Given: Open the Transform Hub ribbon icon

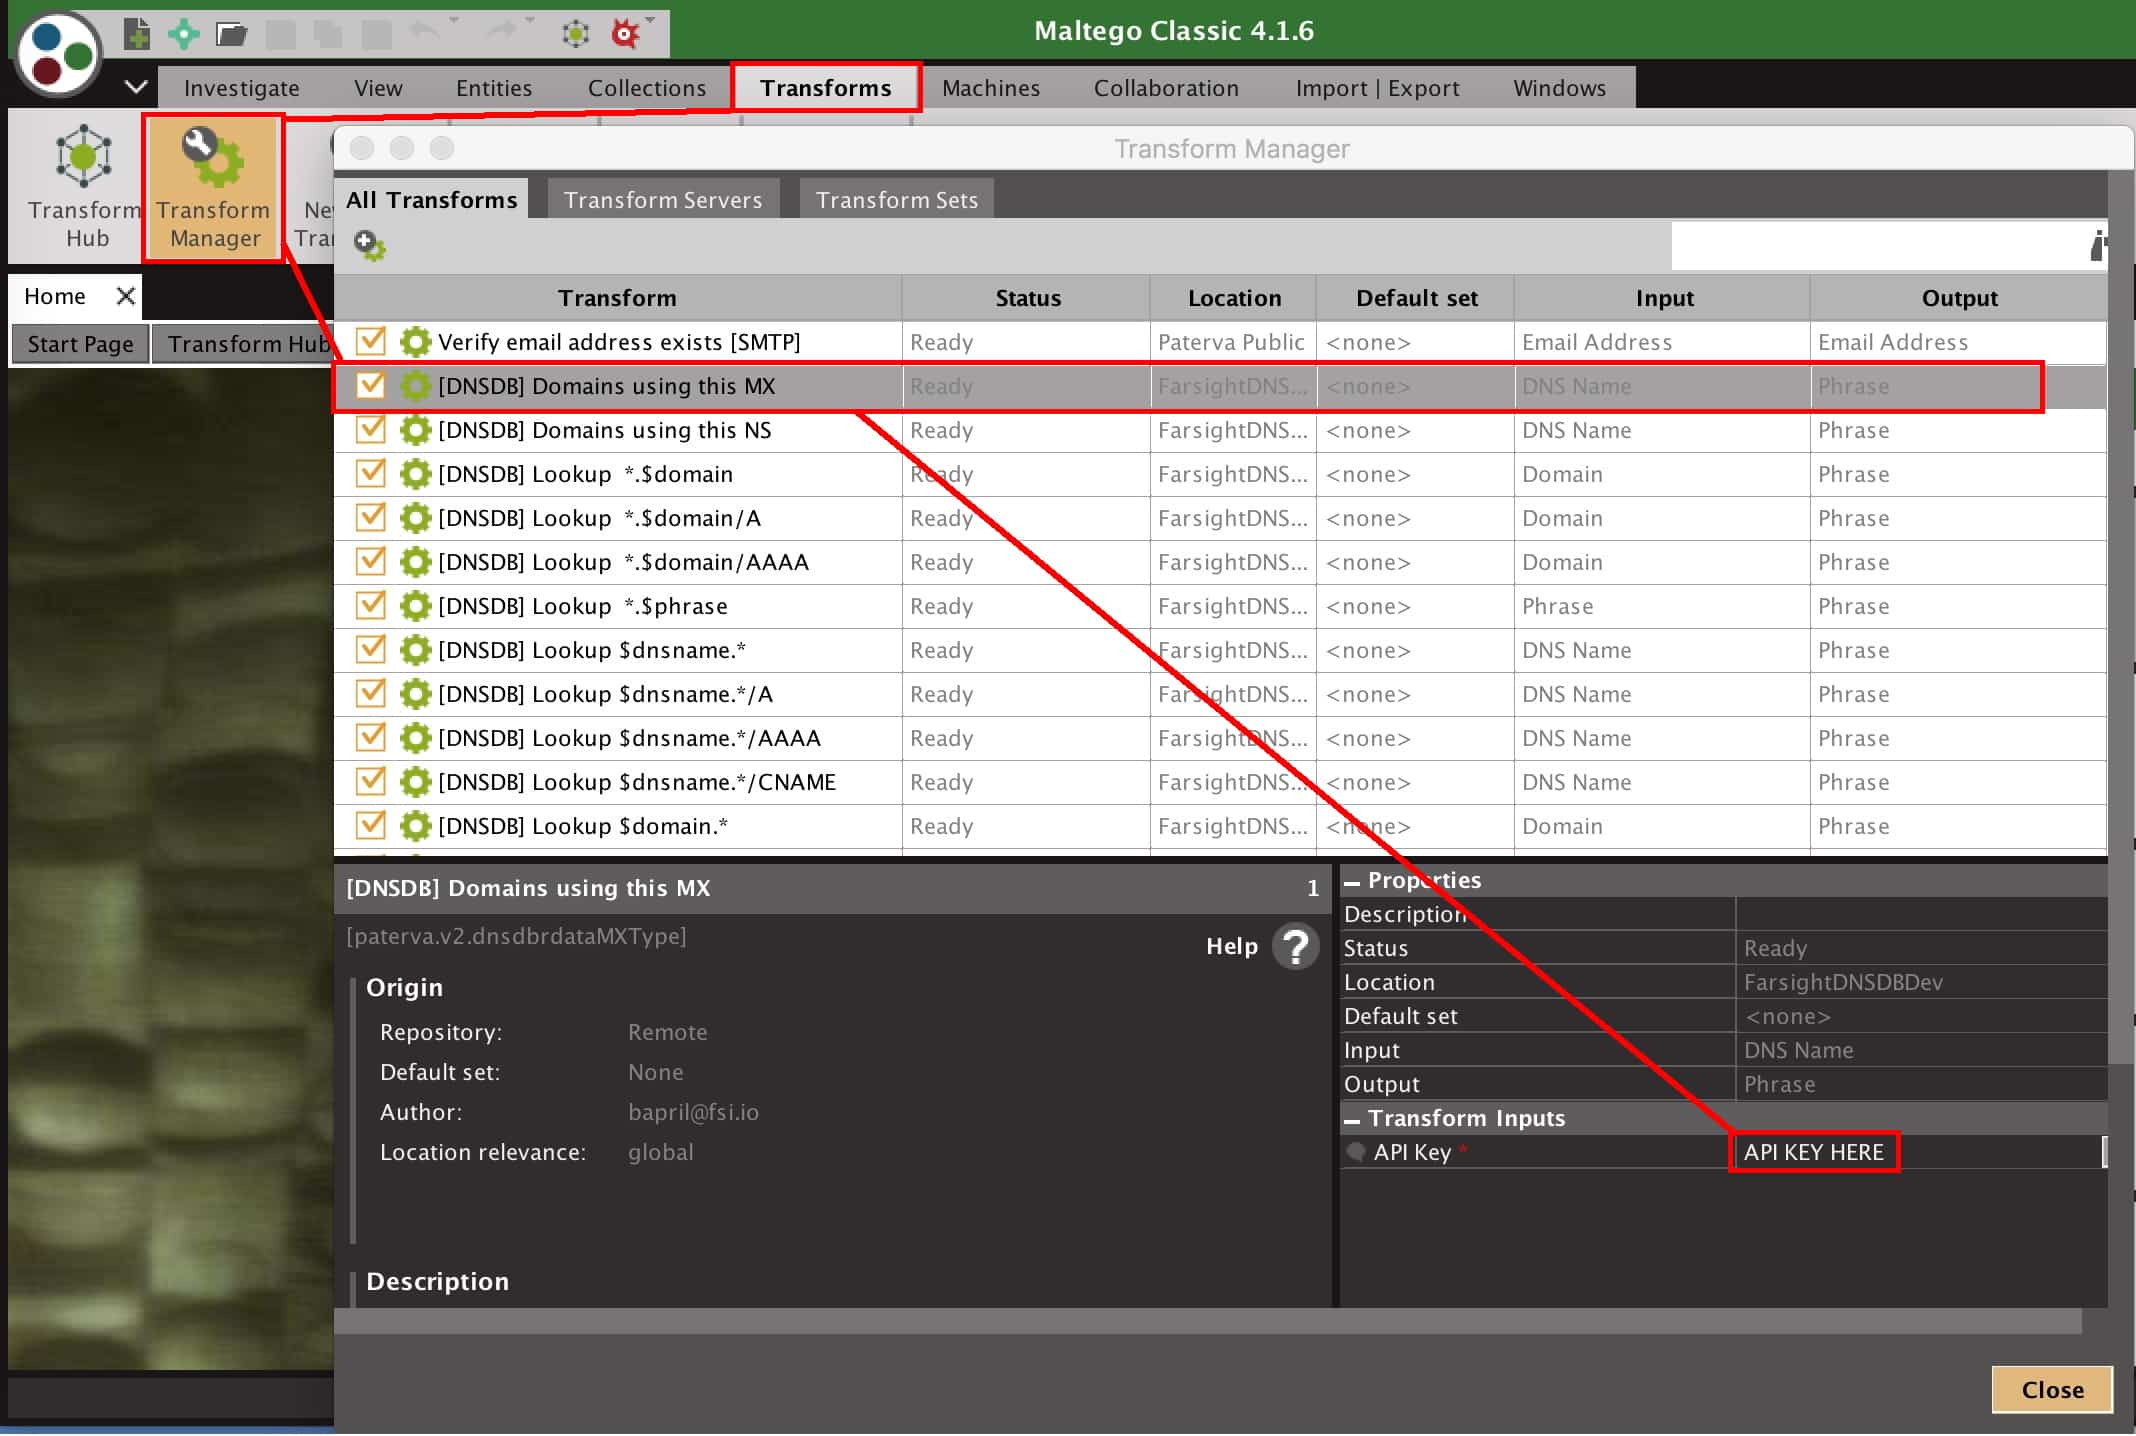Looking at the screenshot, I should pyautogui.click(x=84, y=186).
